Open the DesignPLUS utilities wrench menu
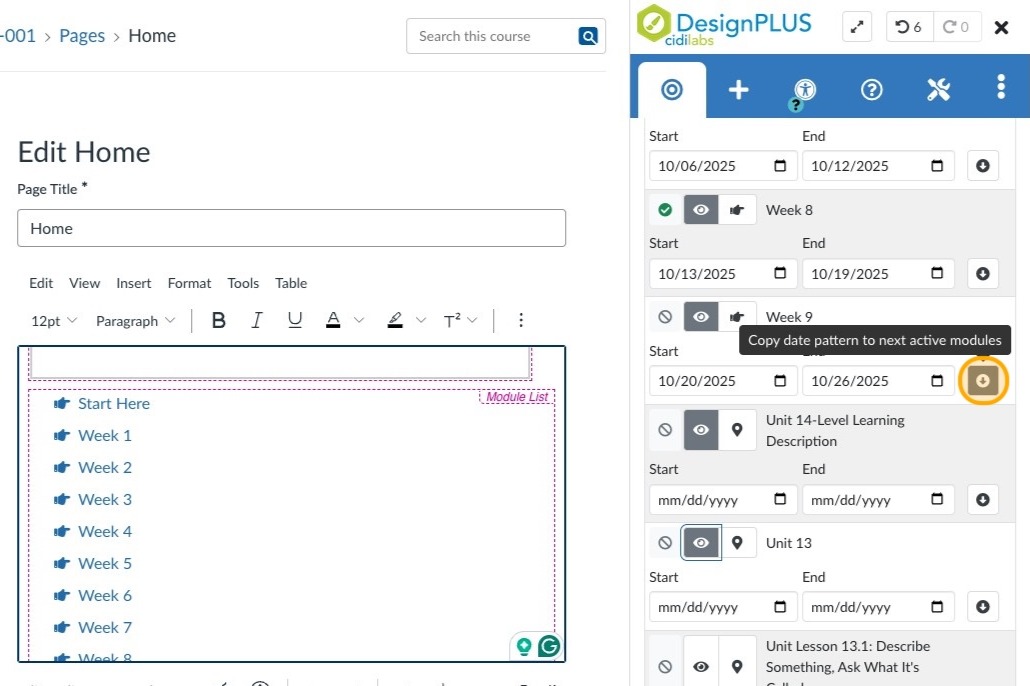This screenshot has height=686, width=1030. point(938,89)
